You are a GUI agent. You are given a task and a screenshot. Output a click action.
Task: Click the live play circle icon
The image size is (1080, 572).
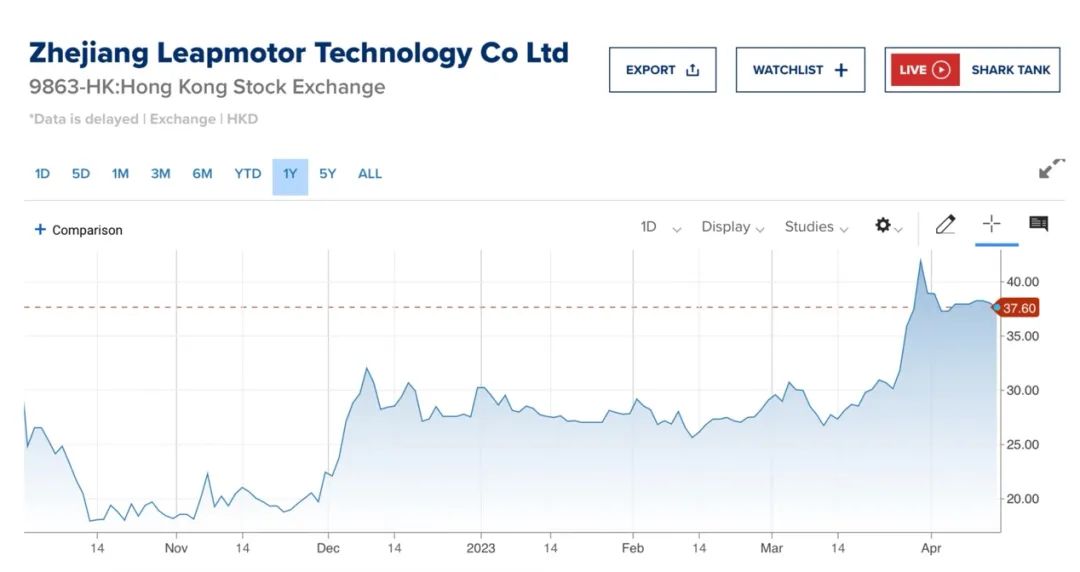point(941,70)
